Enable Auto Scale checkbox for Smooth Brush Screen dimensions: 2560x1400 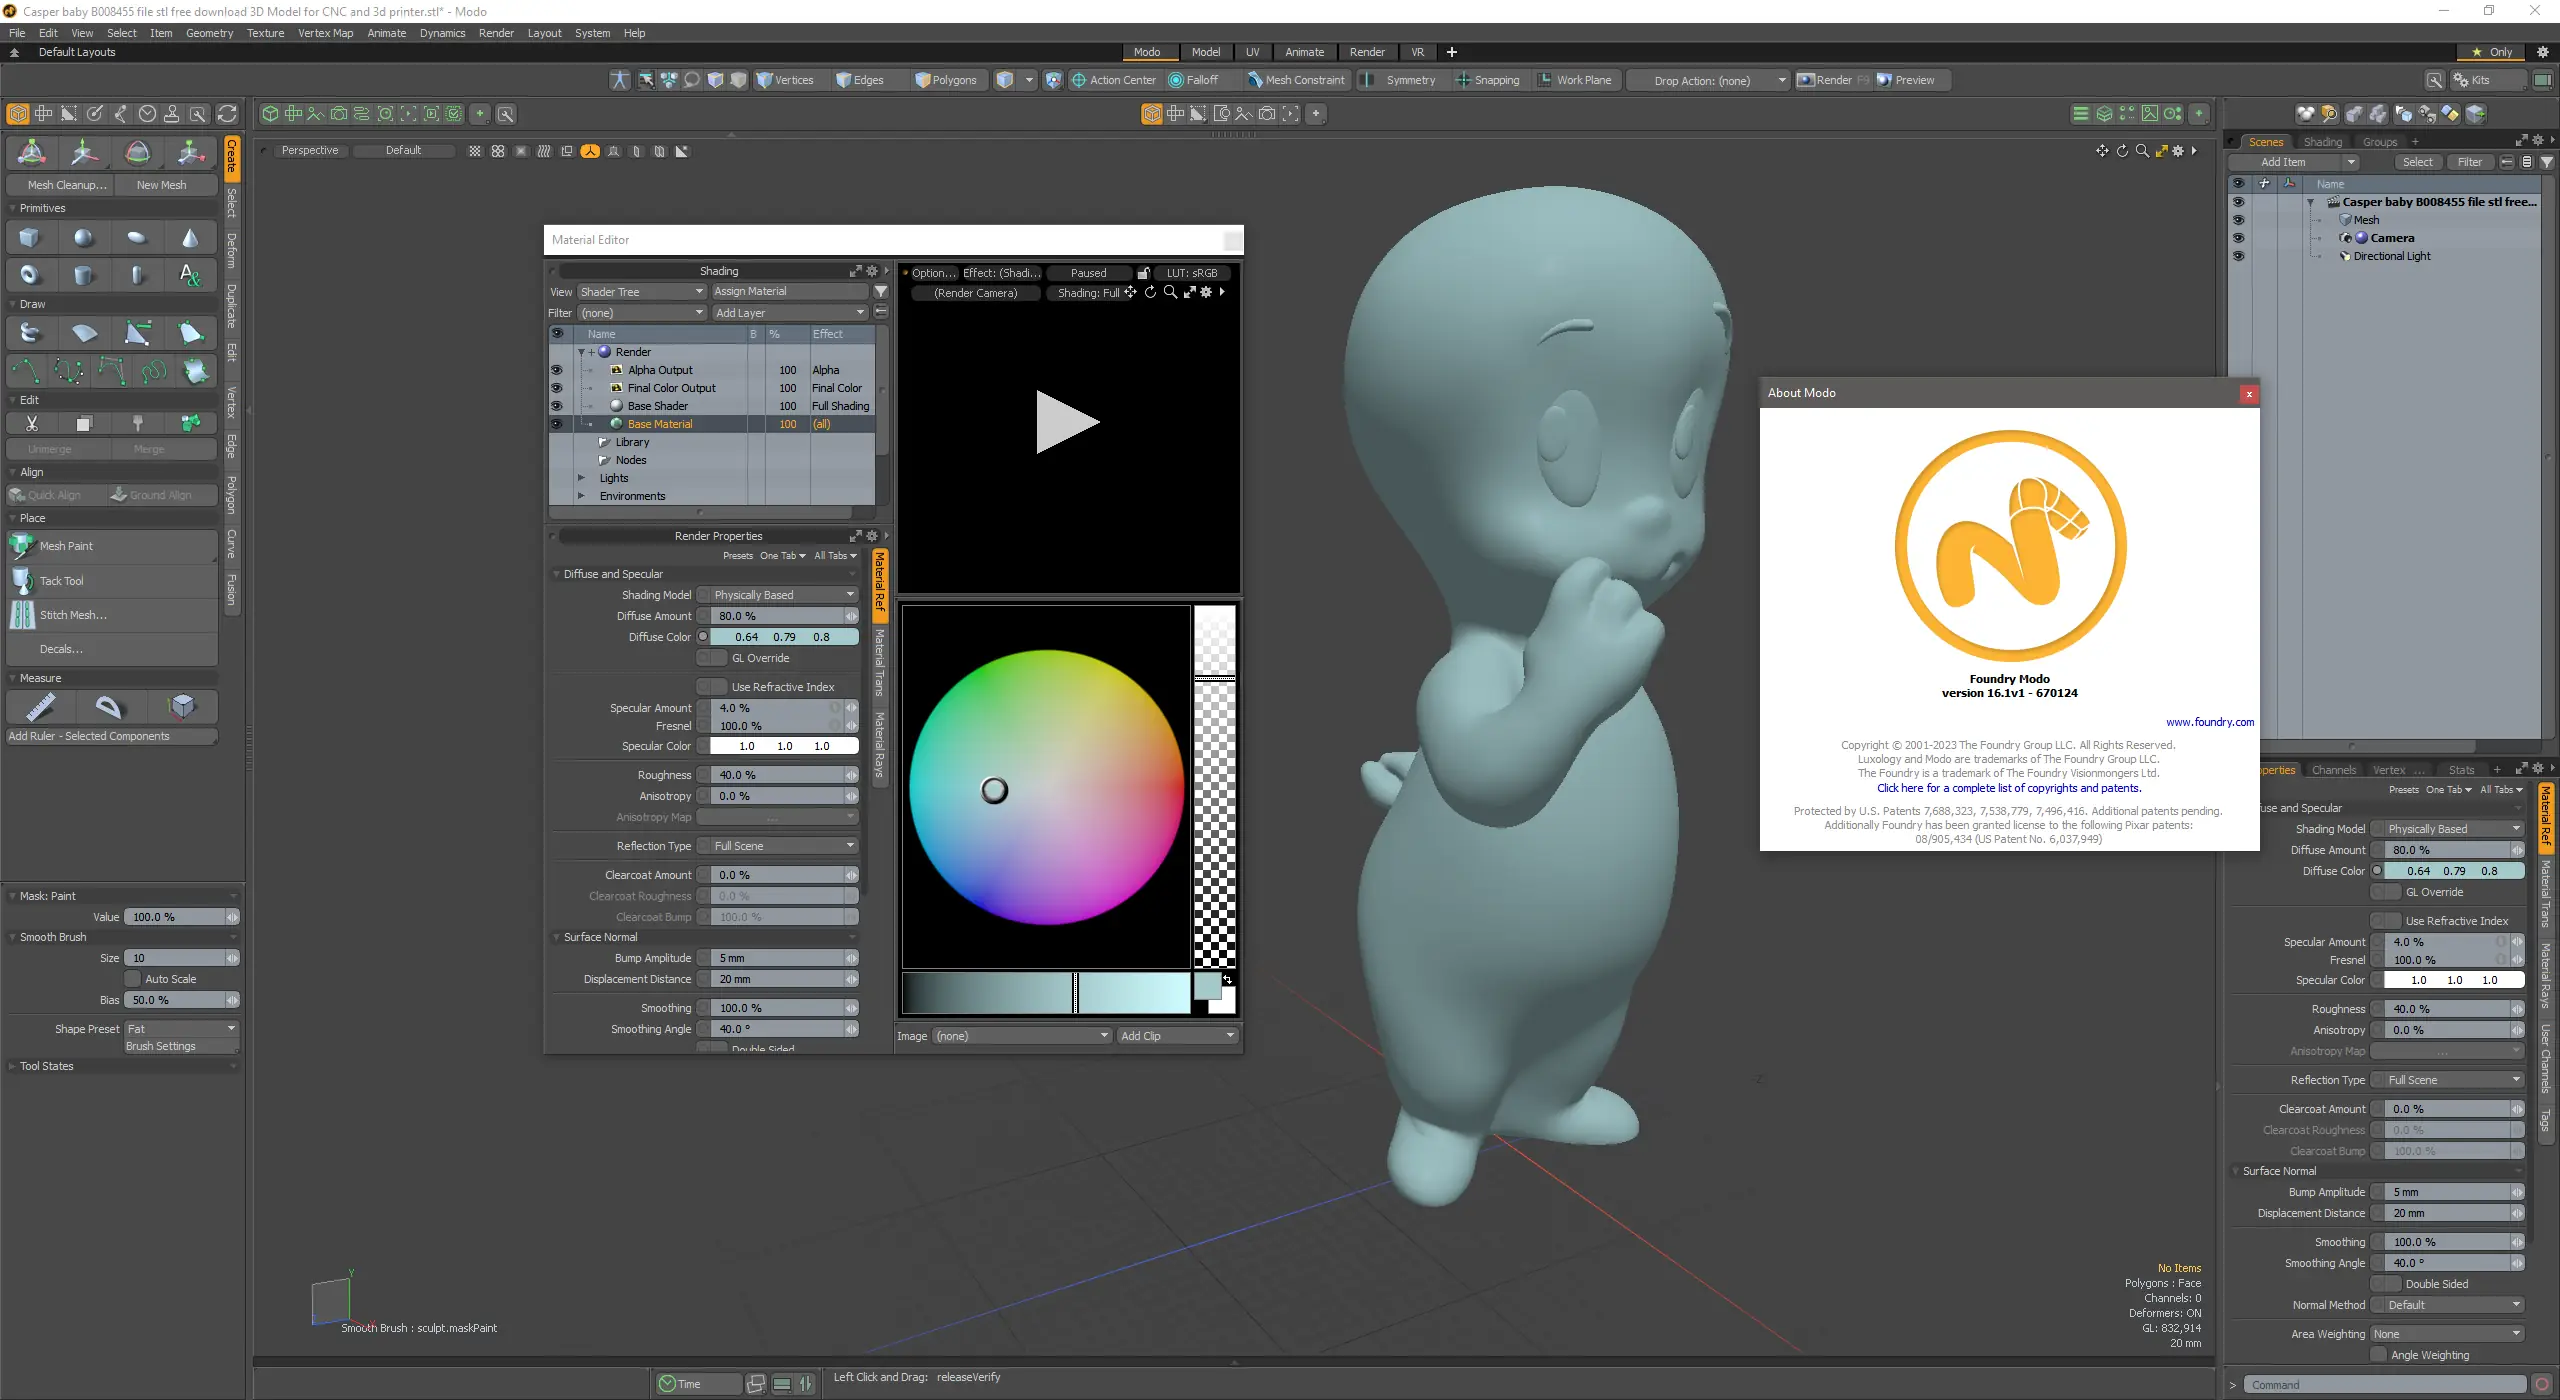click(x=132, y=979)
